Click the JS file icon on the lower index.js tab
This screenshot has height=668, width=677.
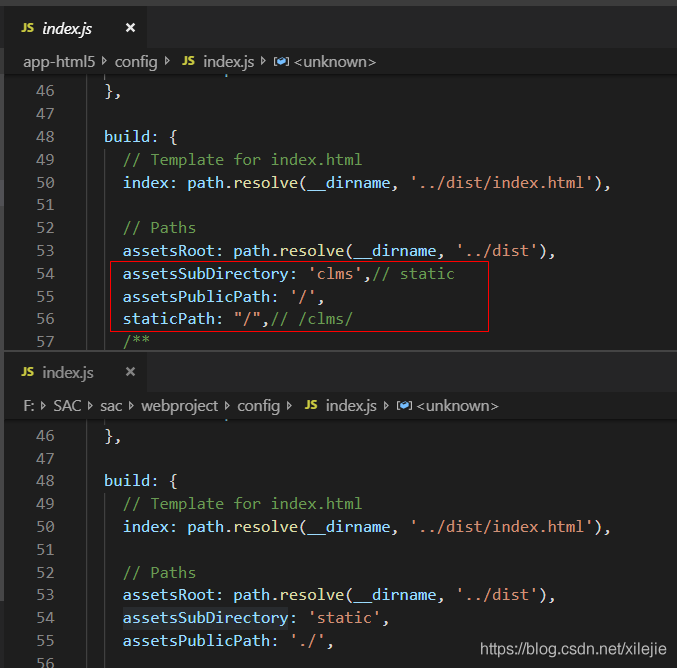pos(27,372)
